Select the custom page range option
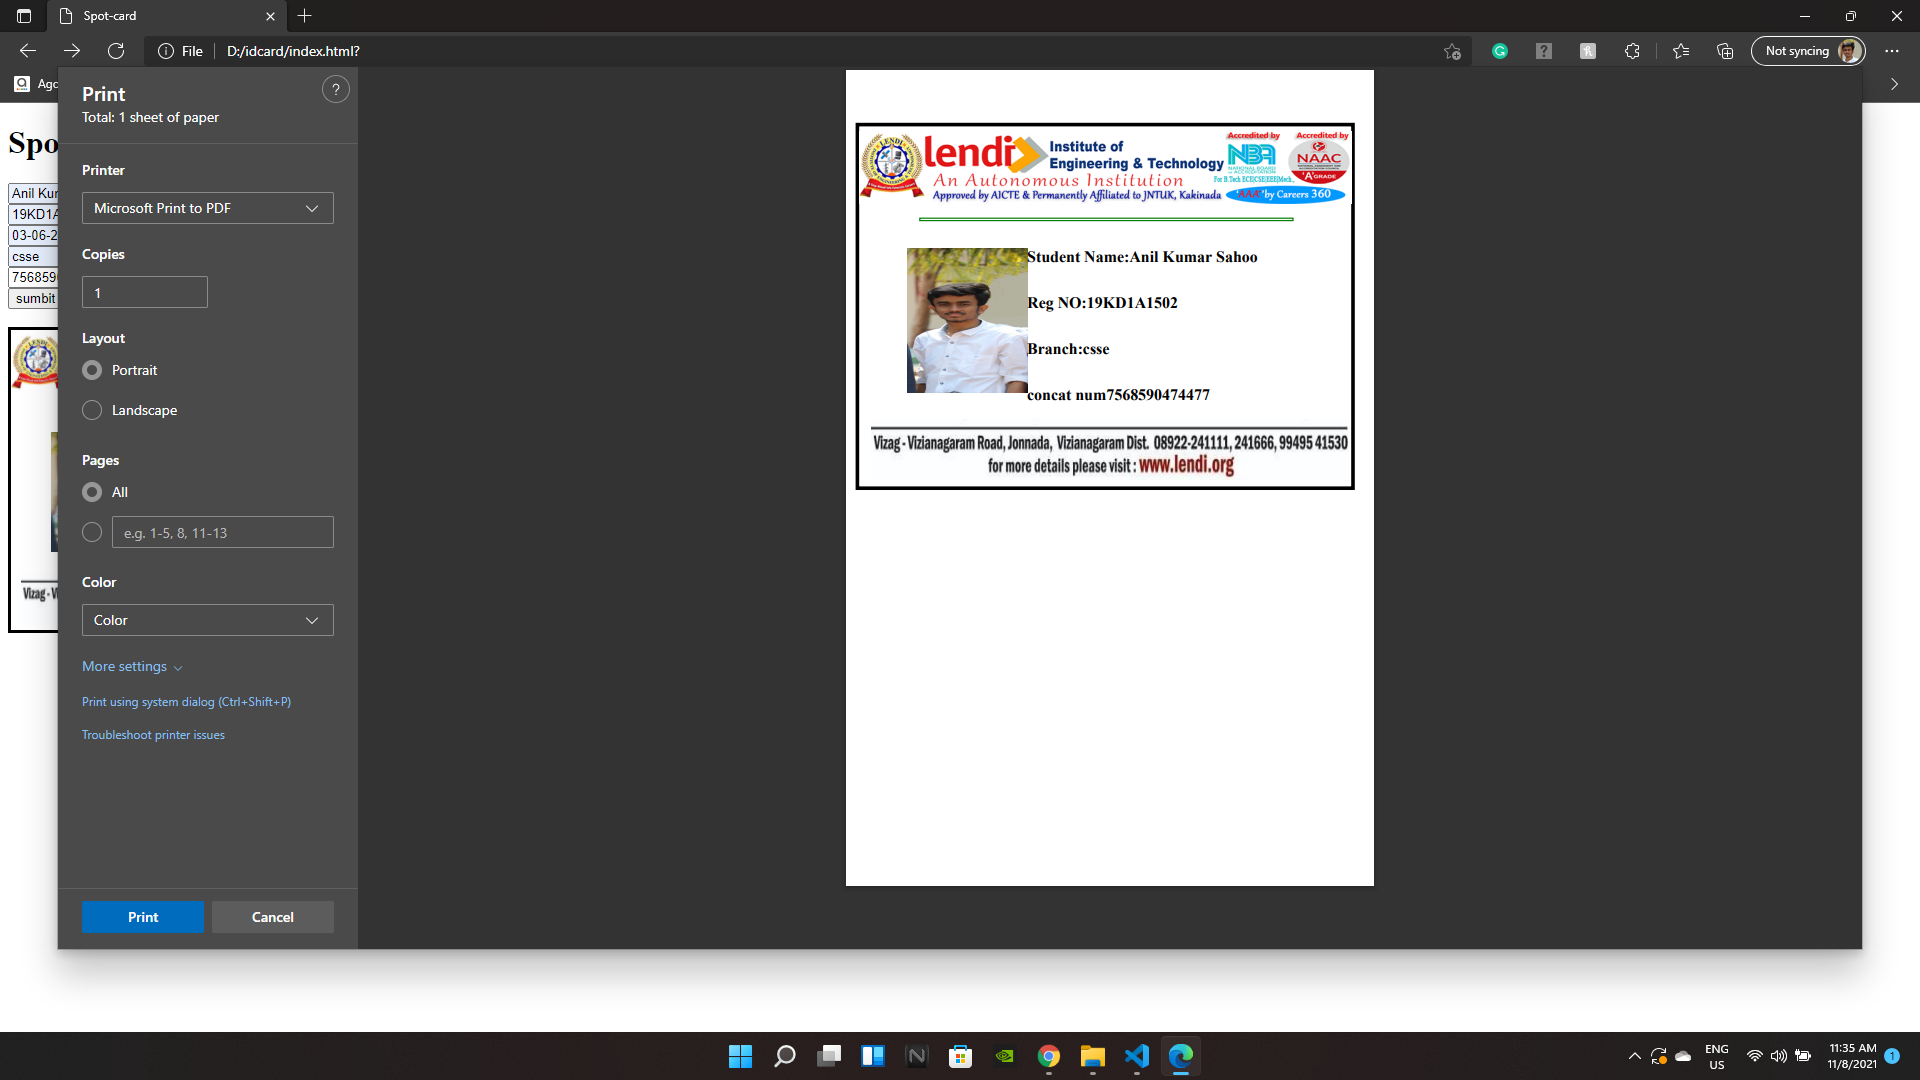The image size is (1920, 1080). click(x=91, y=532)
